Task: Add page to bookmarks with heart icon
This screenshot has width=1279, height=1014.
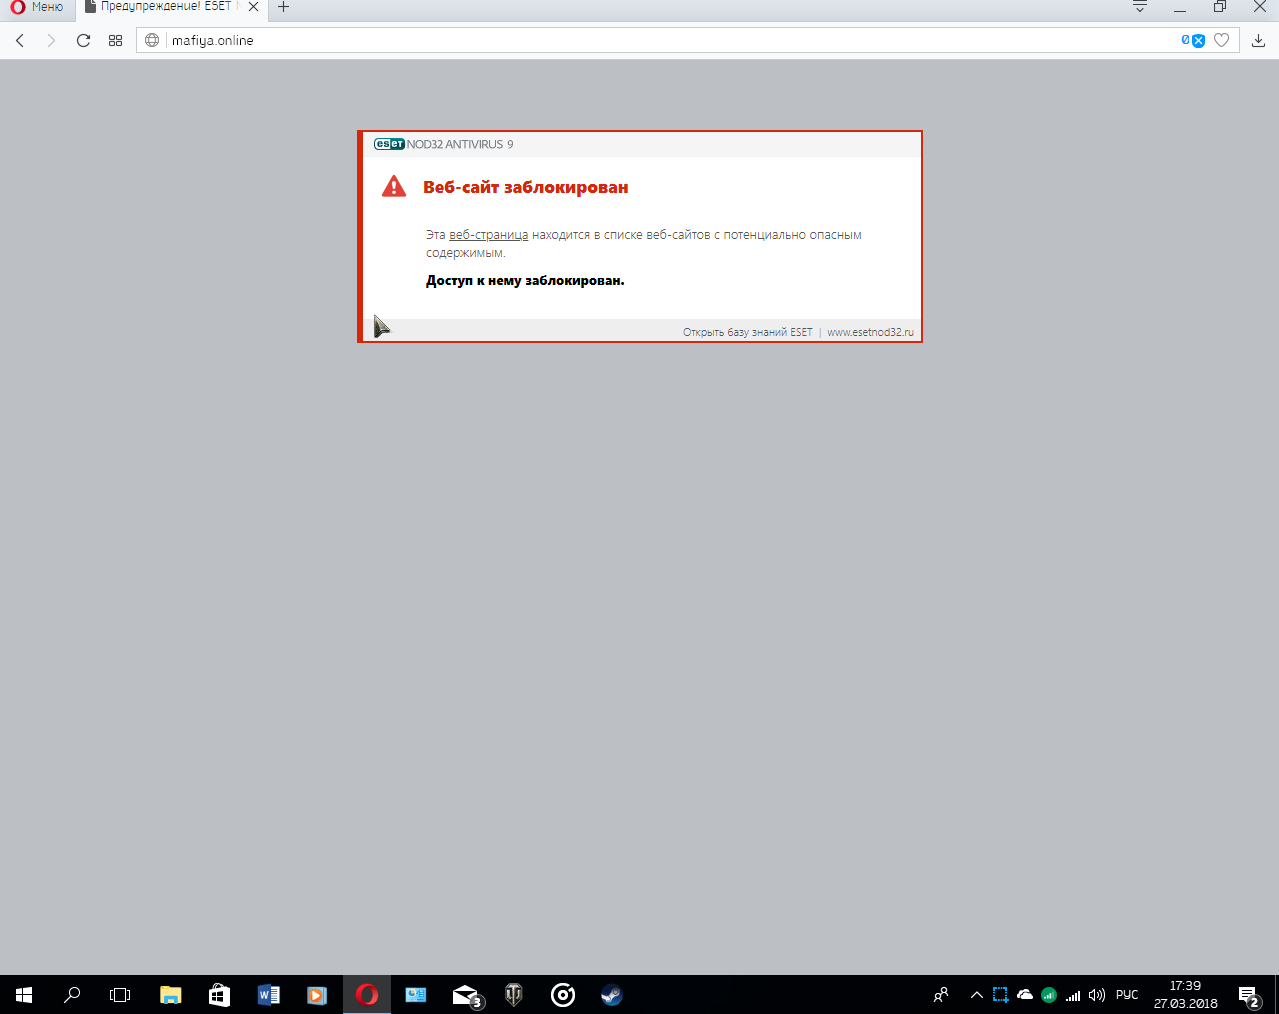Action: click(1221, 41)
